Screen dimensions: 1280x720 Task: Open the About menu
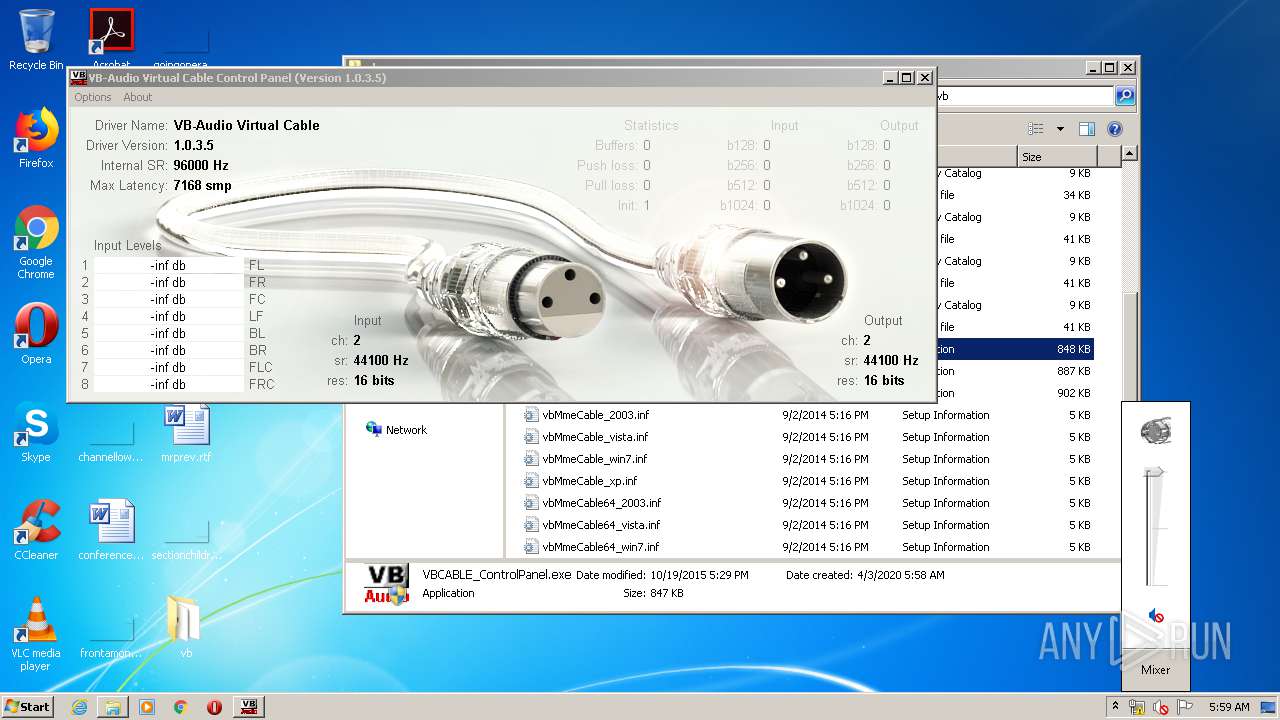coord(137,97)
